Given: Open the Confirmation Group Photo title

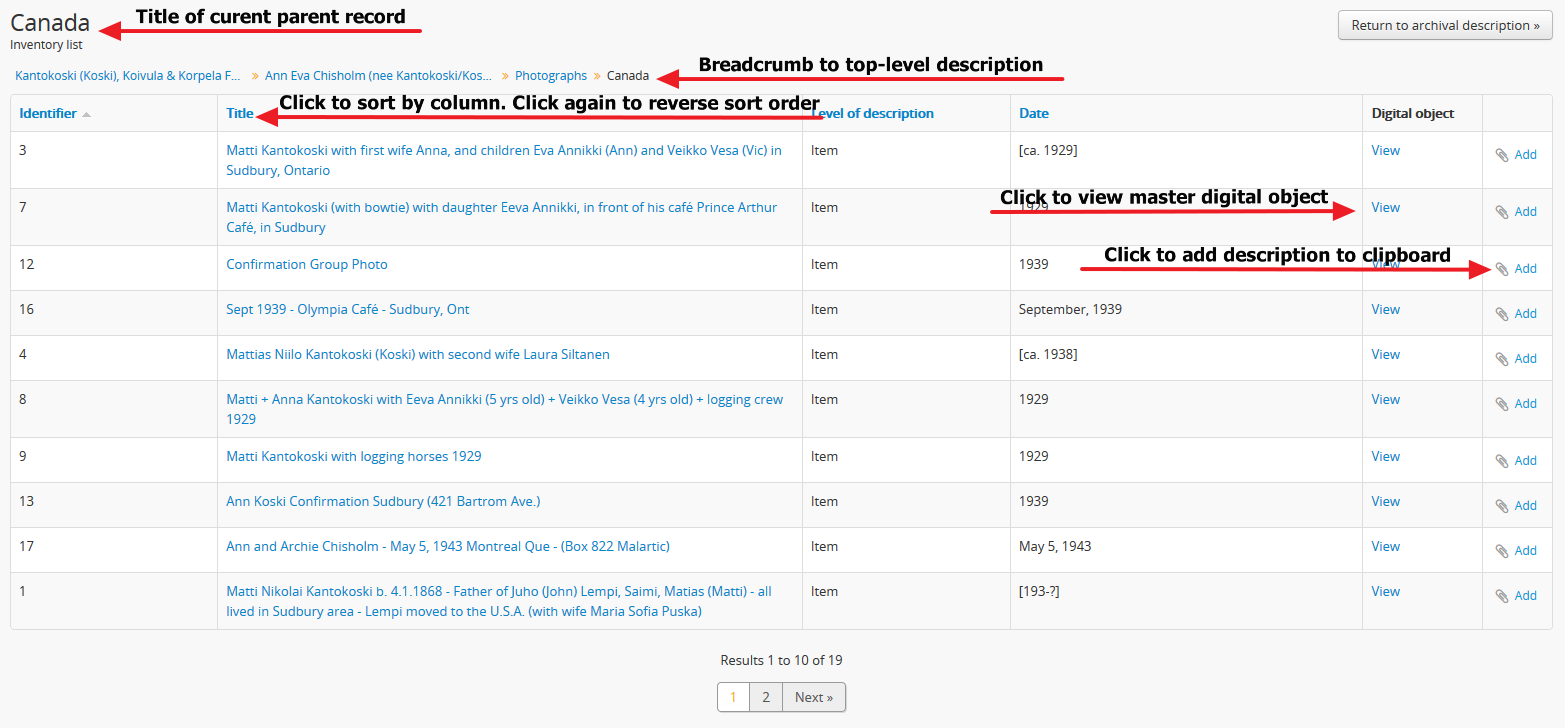Looking at the screenshot, I should 307,265.
